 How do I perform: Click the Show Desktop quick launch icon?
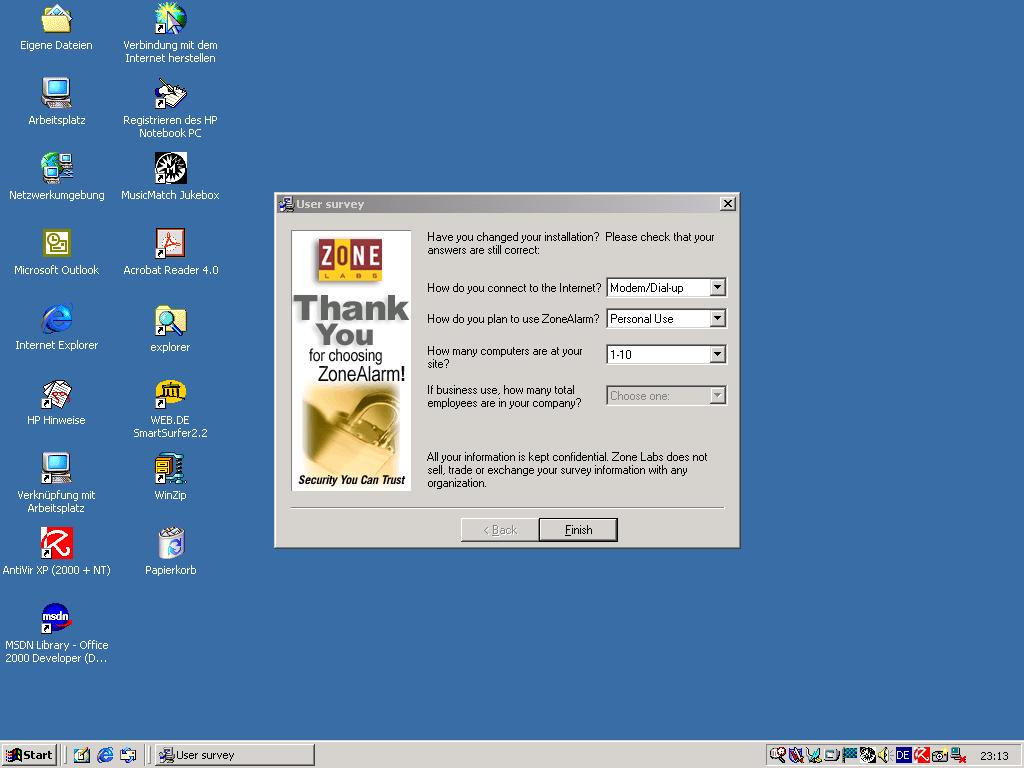[82, 755]
